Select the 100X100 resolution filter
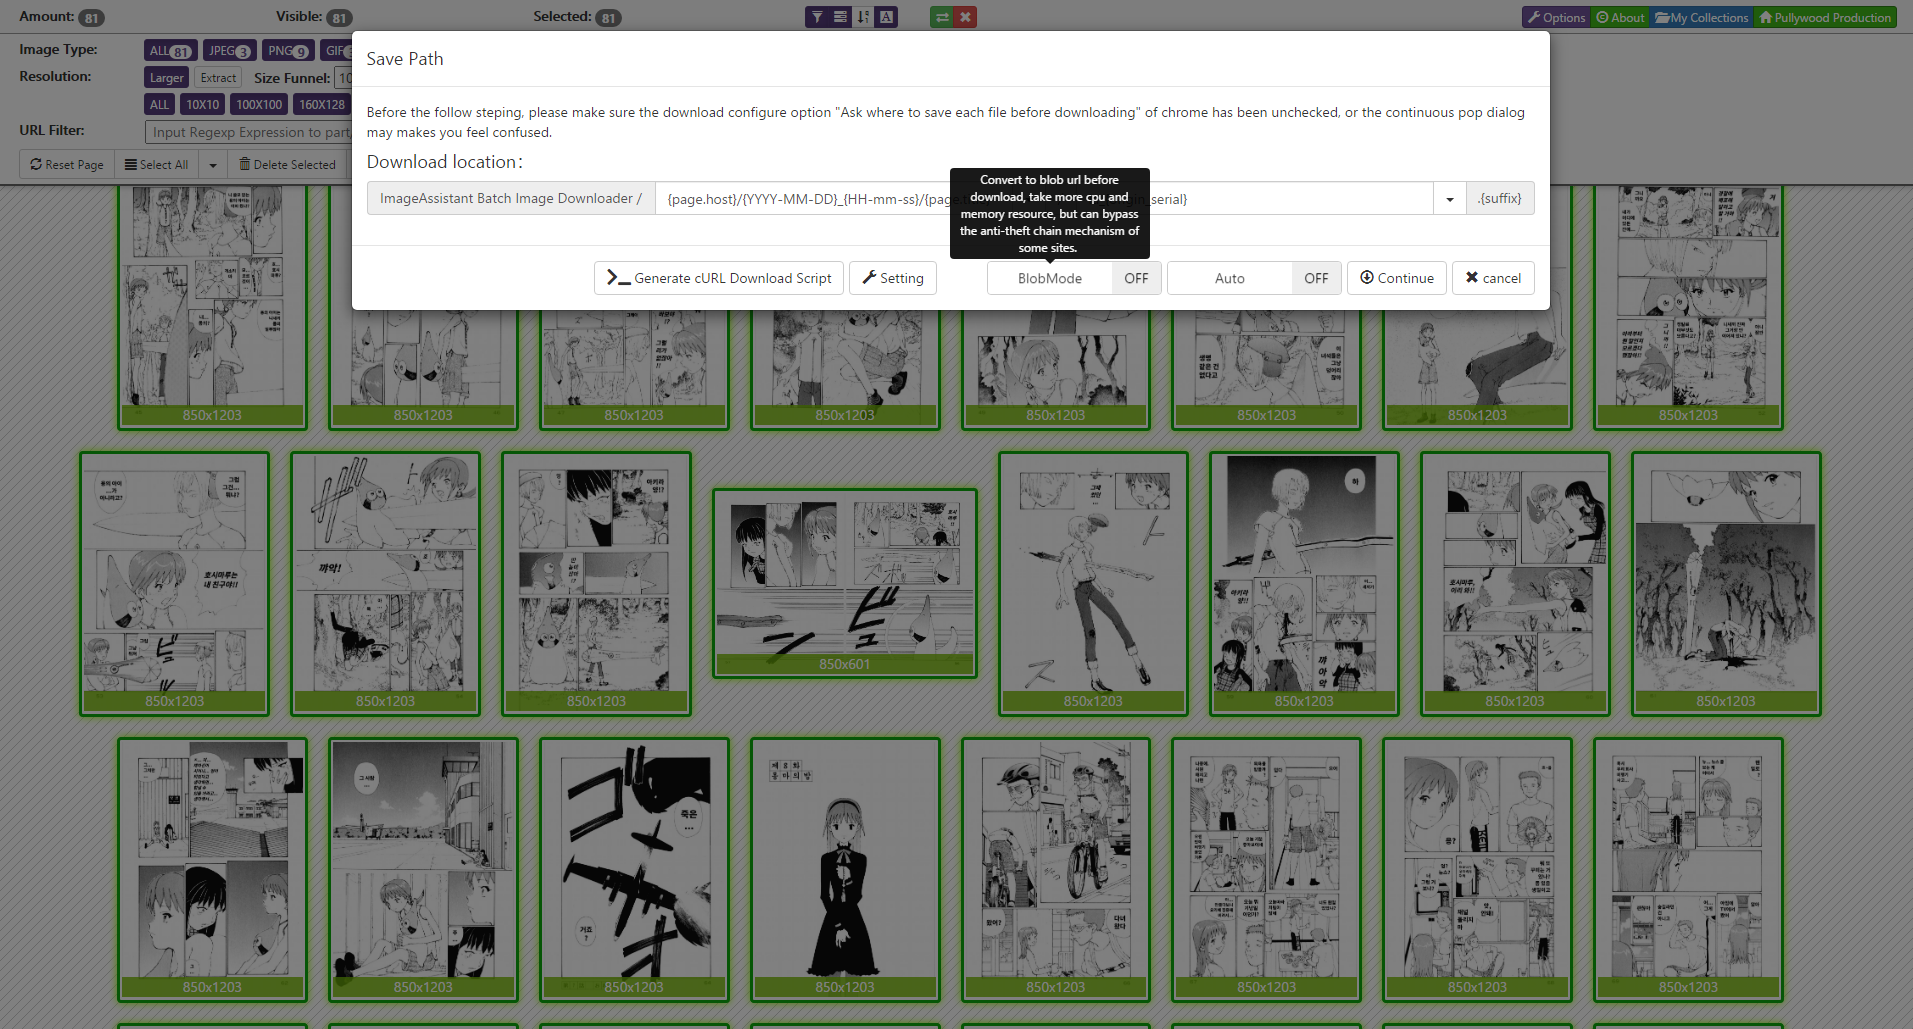 click(x=259, y=104)
